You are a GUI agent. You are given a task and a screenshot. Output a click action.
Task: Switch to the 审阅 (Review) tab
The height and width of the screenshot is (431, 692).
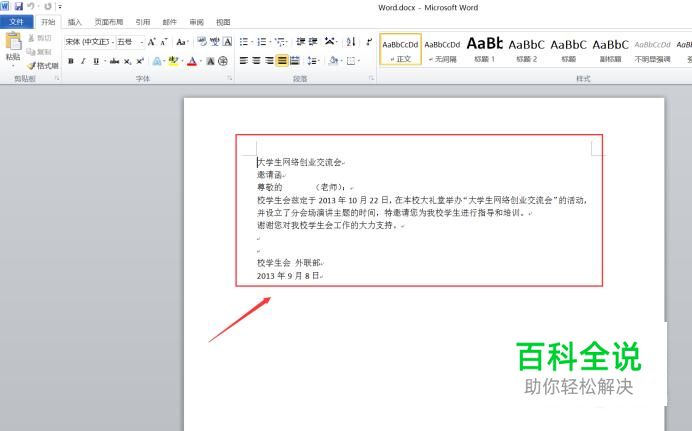196,22
